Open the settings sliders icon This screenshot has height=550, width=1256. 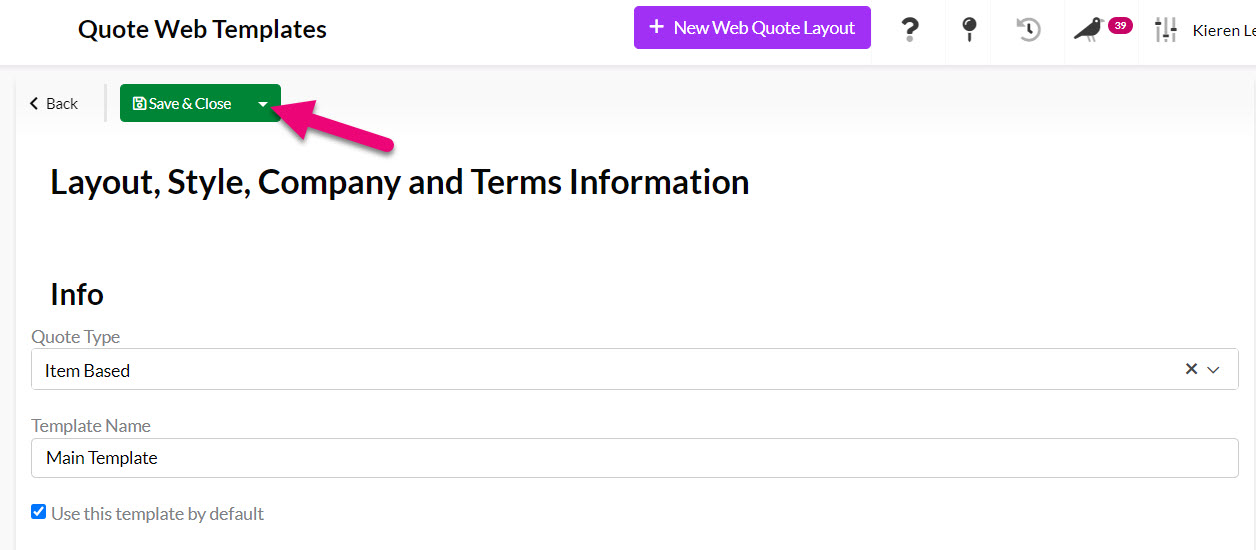[x=1165, y=30]
